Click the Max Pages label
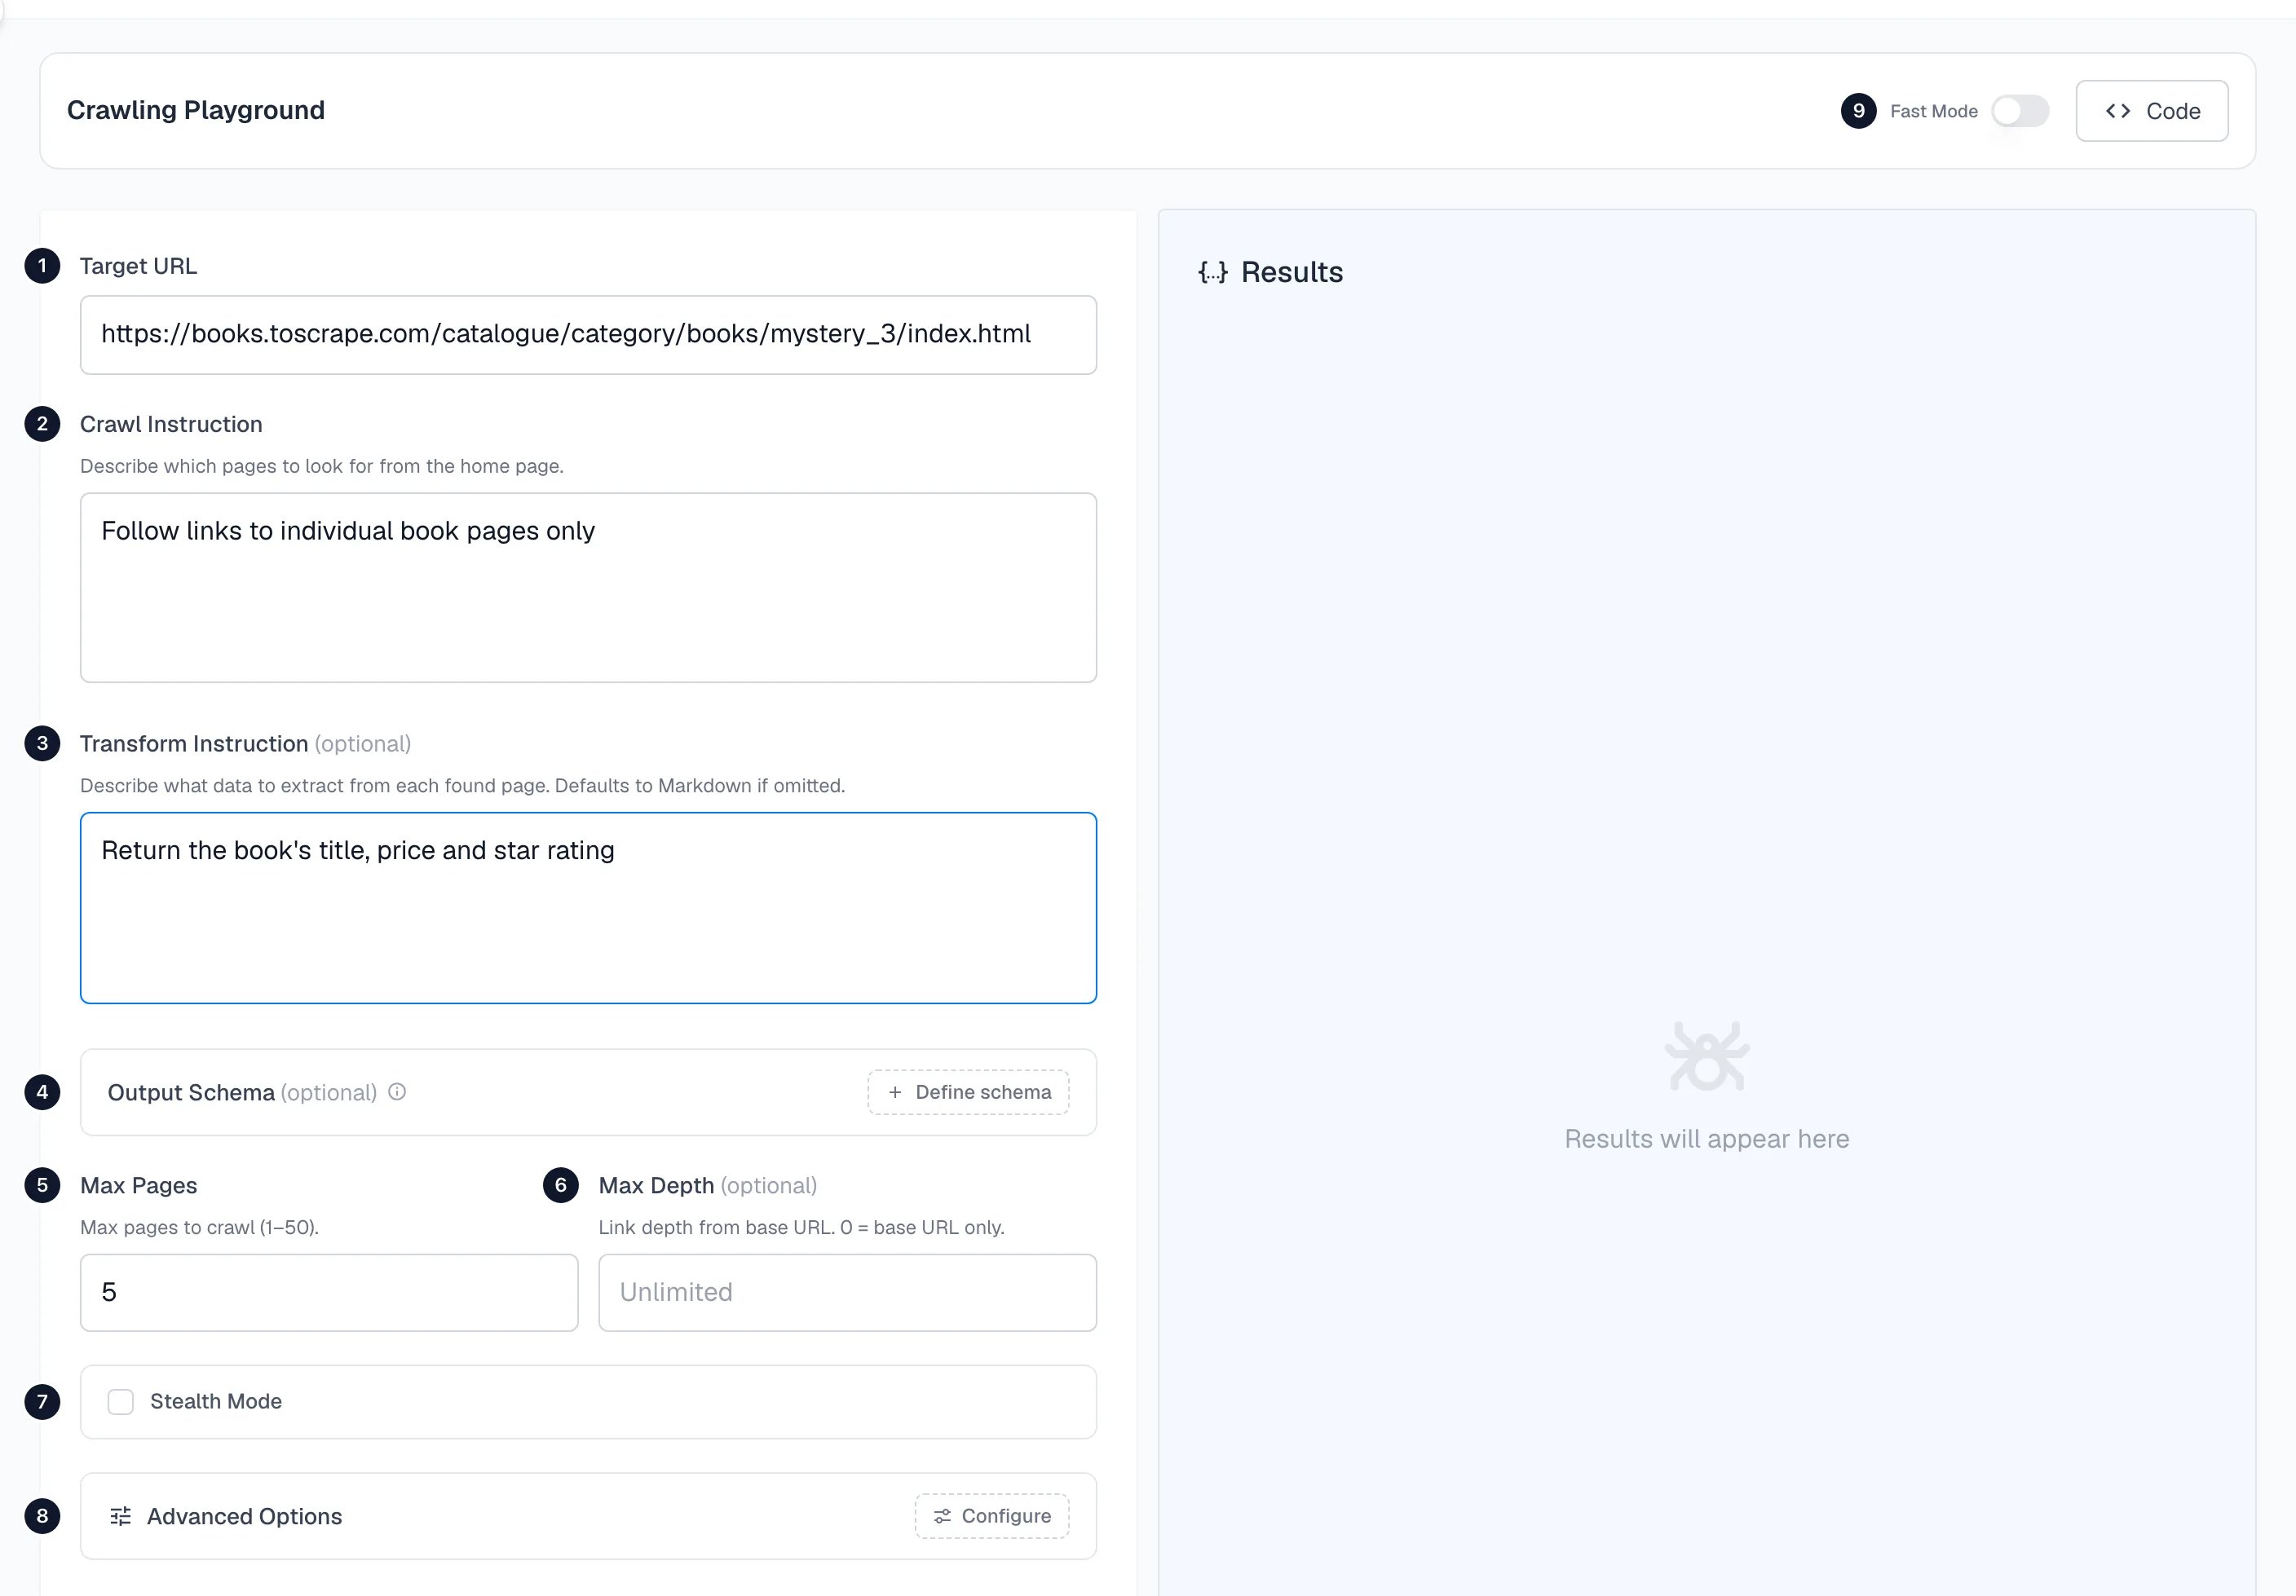 pos(138,1185)
